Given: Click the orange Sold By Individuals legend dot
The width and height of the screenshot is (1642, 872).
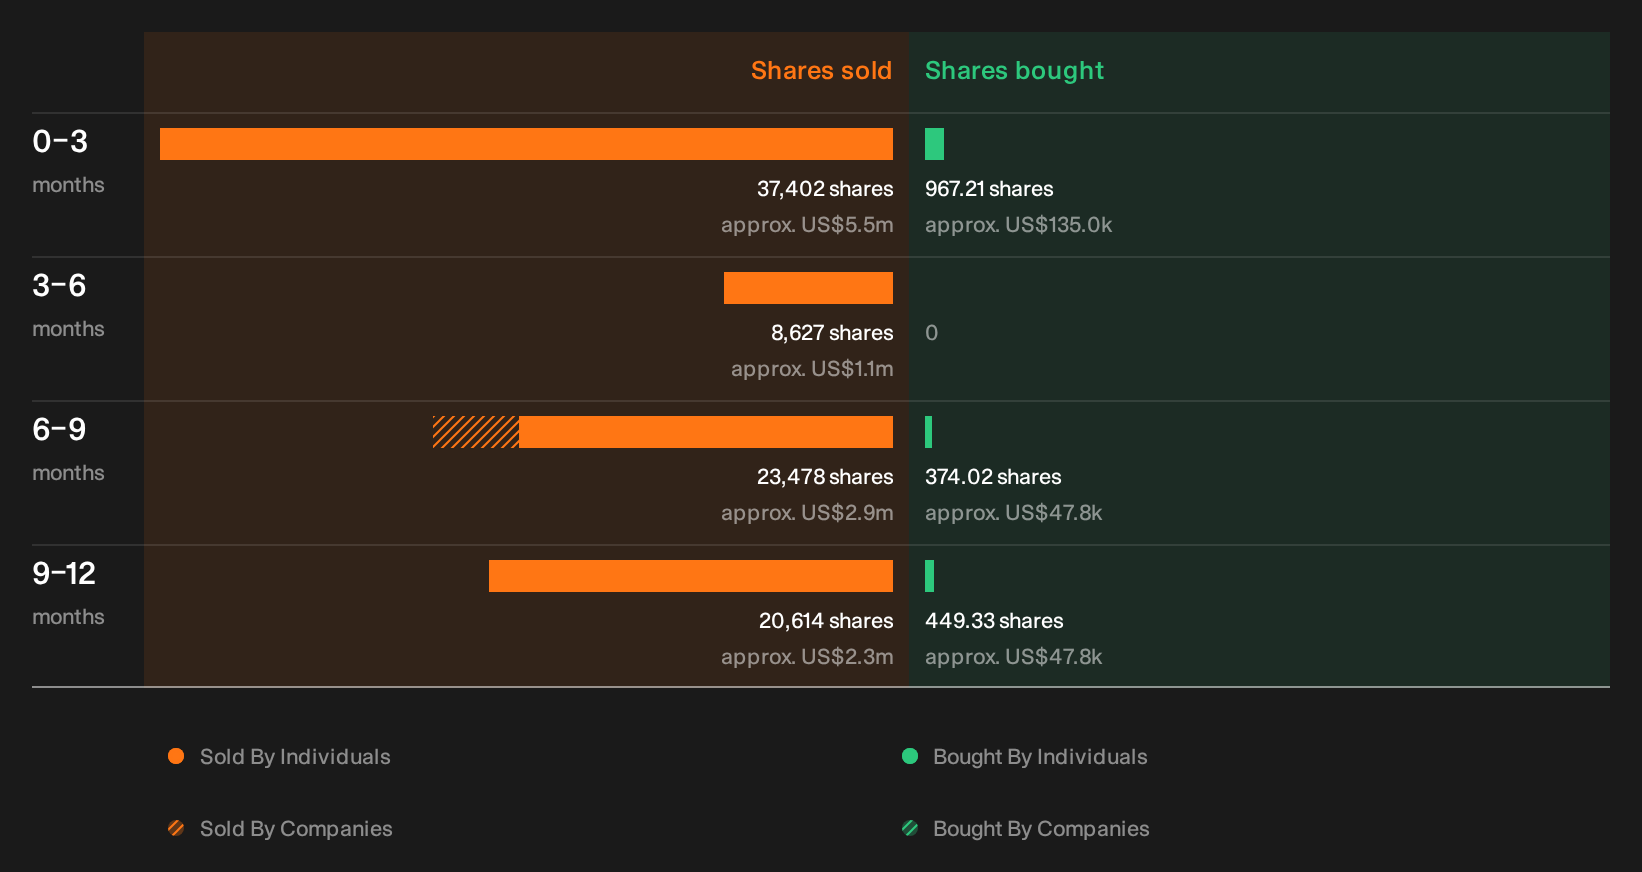Looking at the screenshot, I should click(176, 756).
